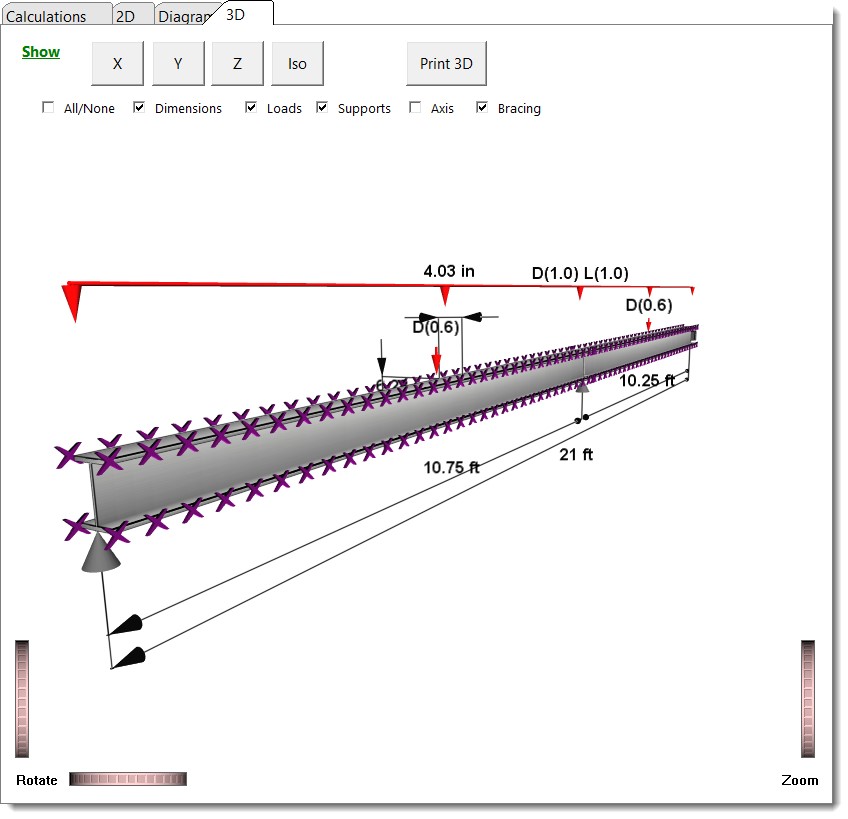
Task: Select the 3D tab
Action: pos(240,14)
